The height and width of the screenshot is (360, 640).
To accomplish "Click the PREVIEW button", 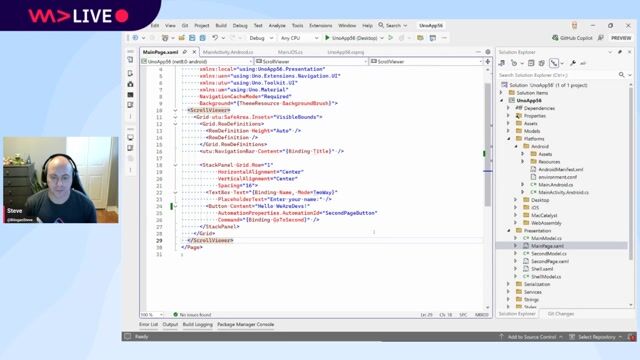I will click(621, 38).
